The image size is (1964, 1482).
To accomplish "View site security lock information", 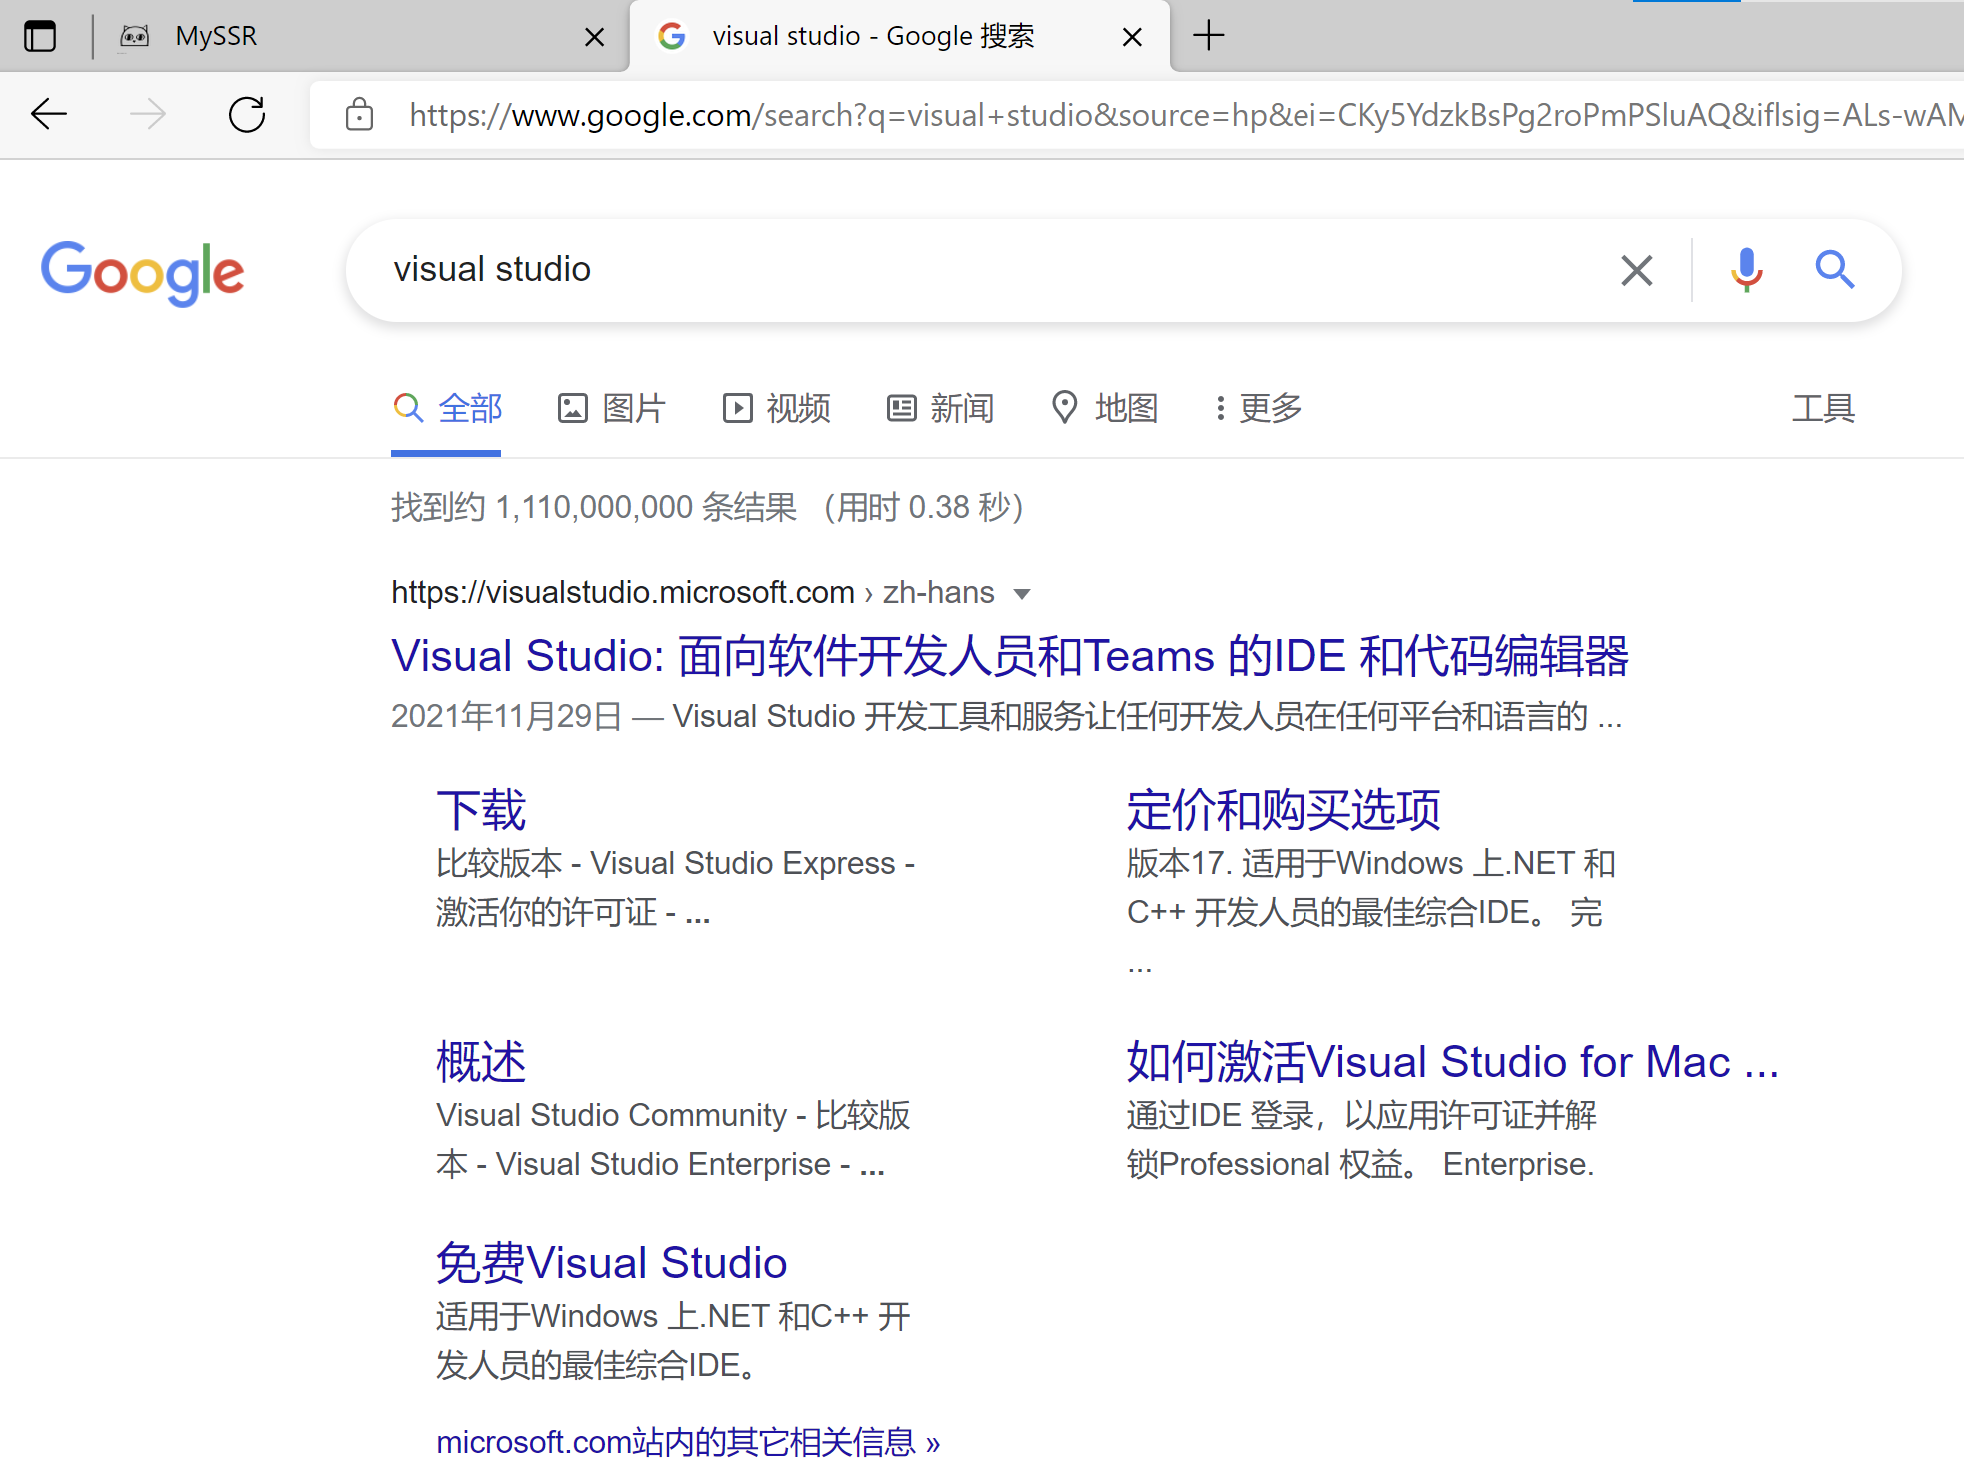I will click(359, 114).
